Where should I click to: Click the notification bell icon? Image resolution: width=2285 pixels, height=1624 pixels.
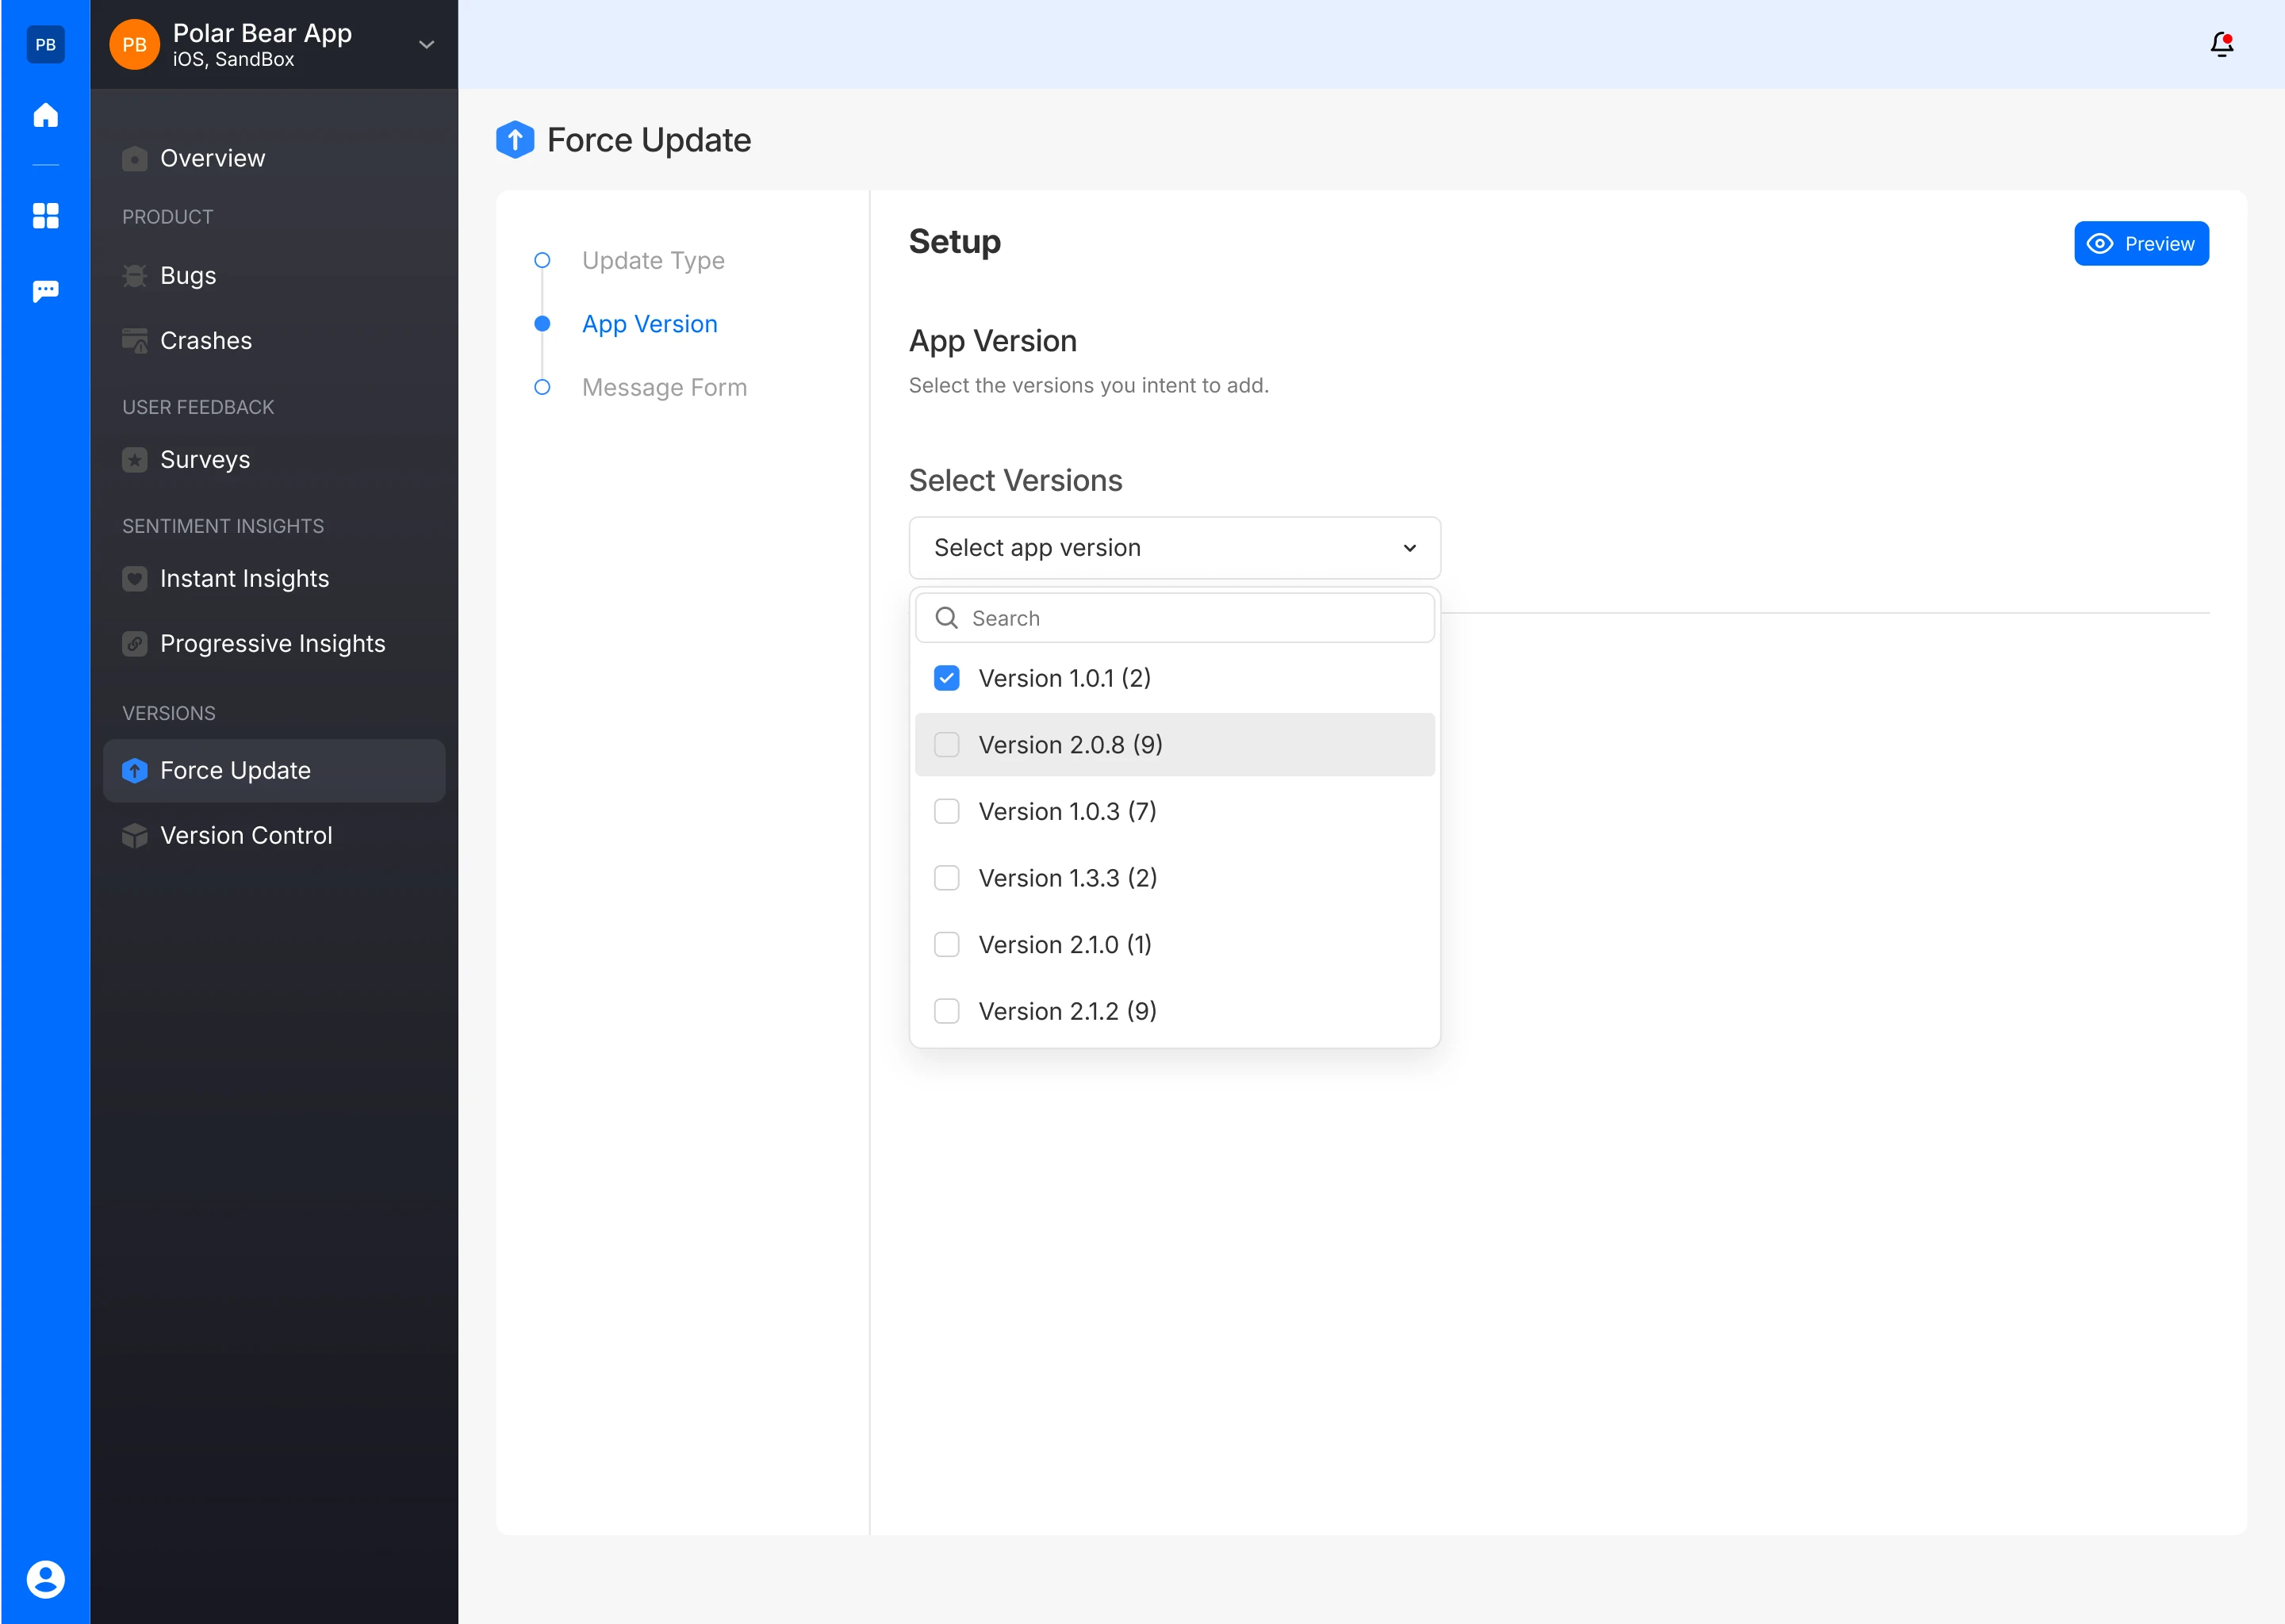coord(2221,44)
